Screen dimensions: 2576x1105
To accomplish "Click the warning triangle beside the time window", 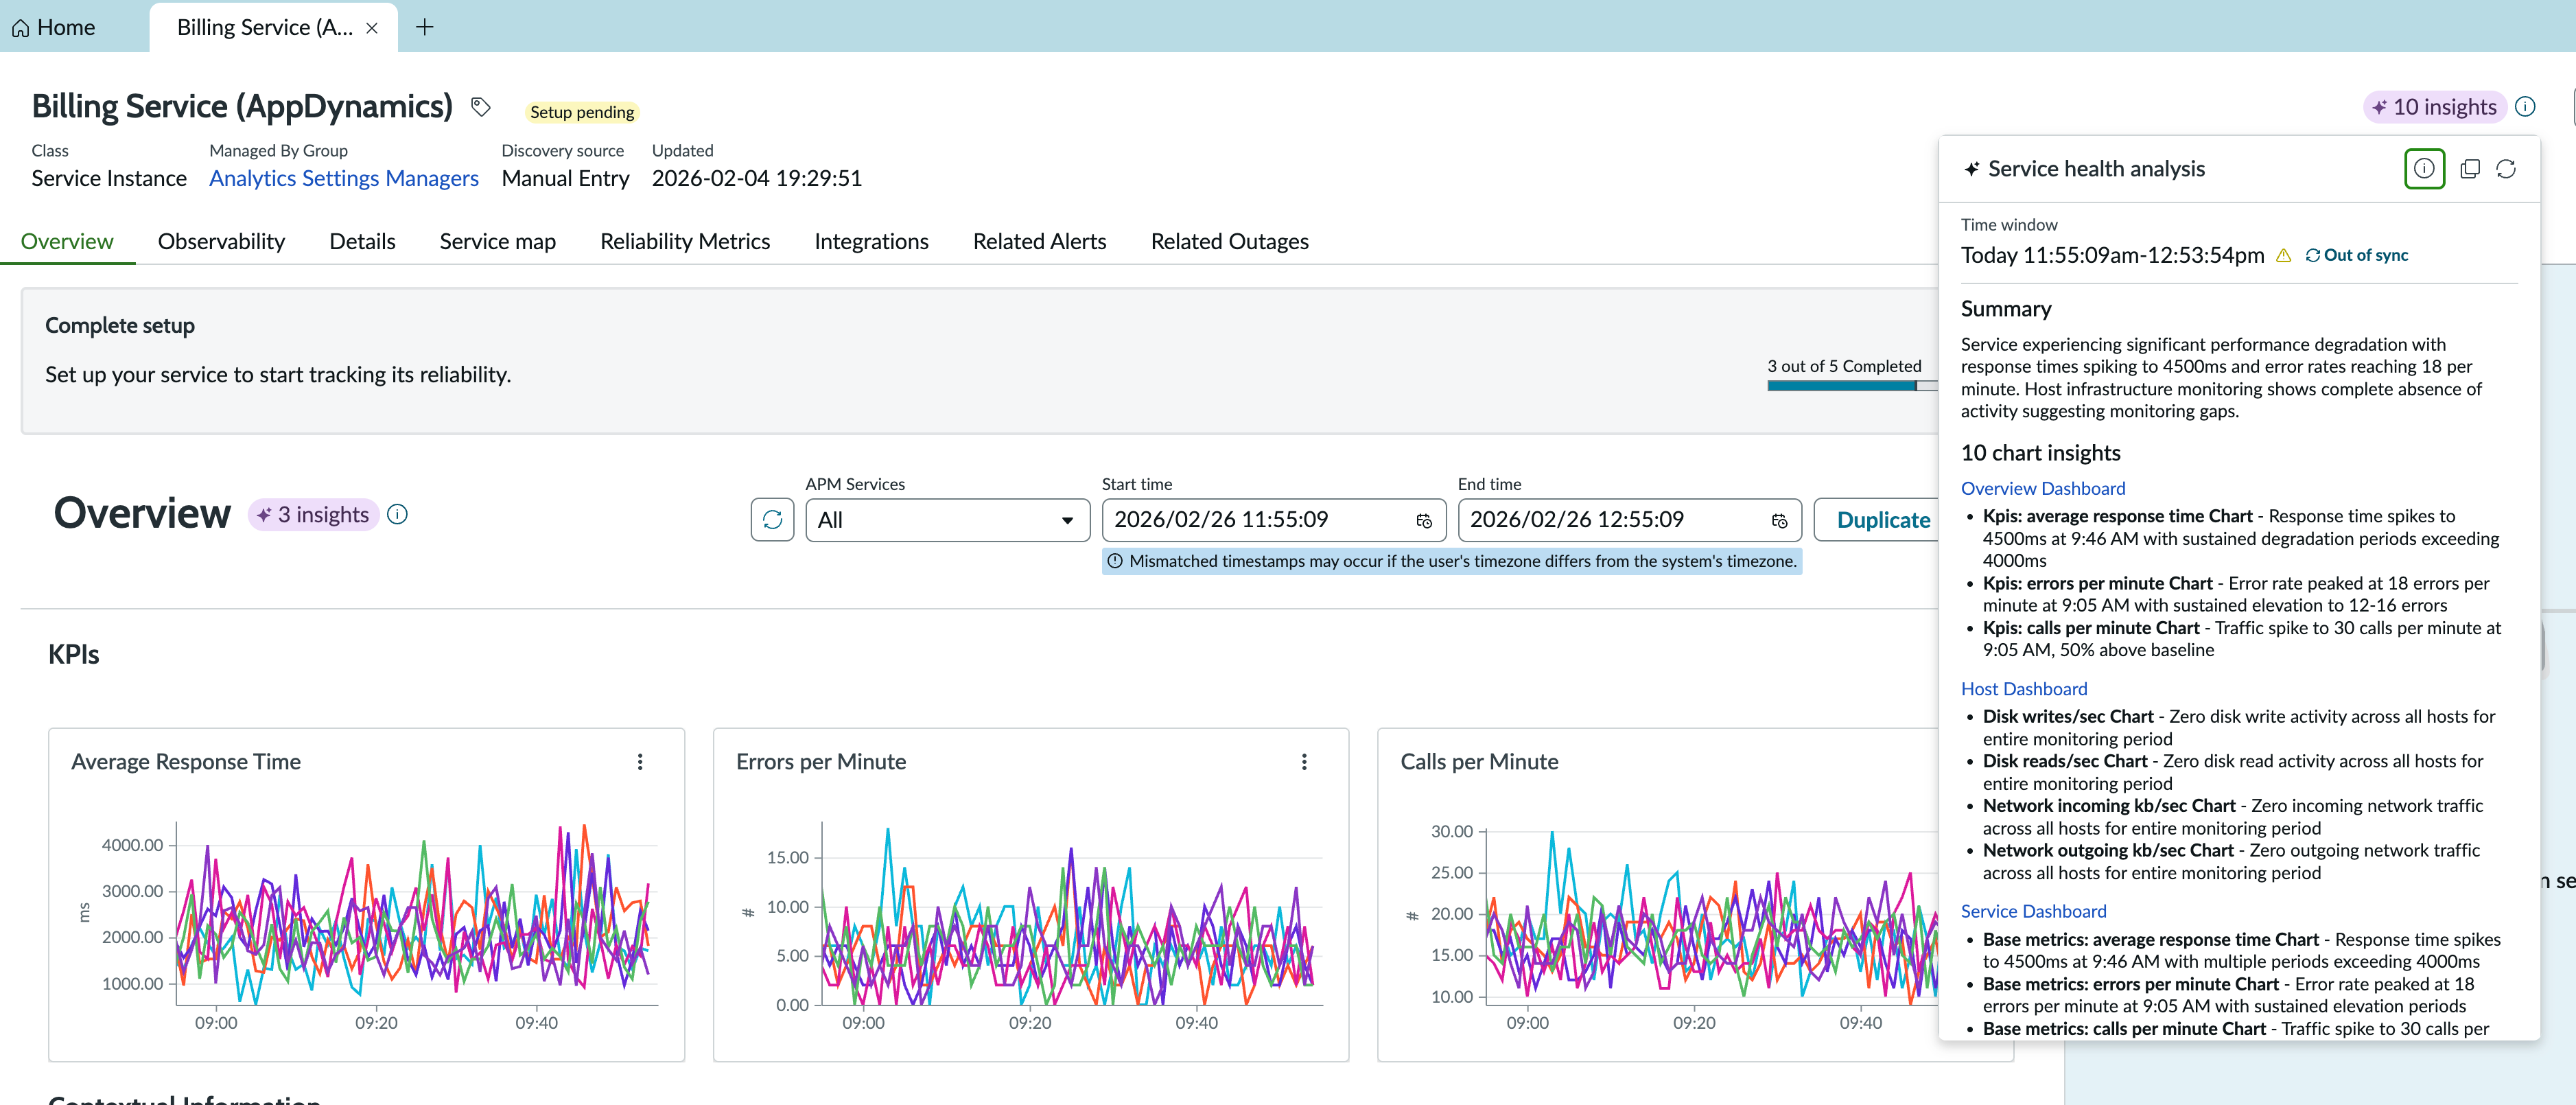I will [2284, 256].
